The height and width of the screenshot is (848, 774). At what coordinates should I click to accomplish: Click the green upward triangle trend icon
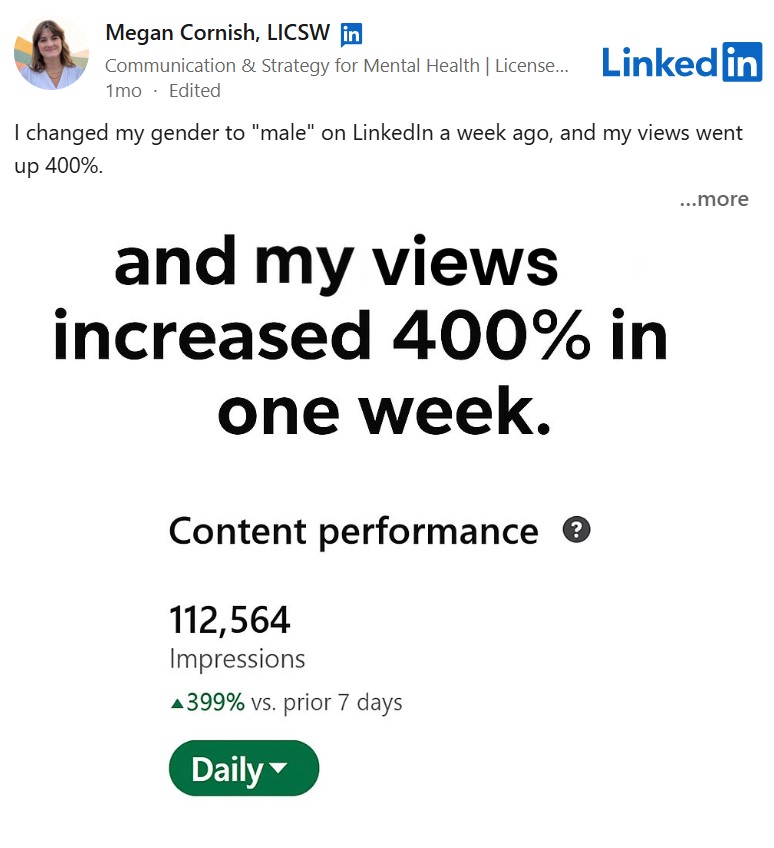pos(177,704)
